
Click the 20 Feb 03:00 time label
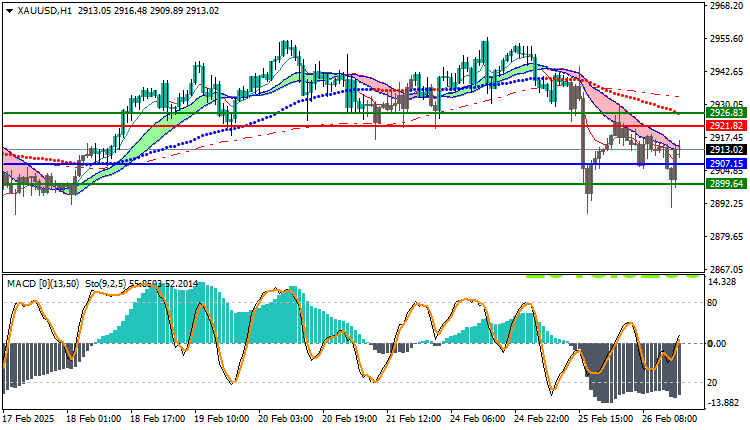pyautogui.click(x=286, y=419)
